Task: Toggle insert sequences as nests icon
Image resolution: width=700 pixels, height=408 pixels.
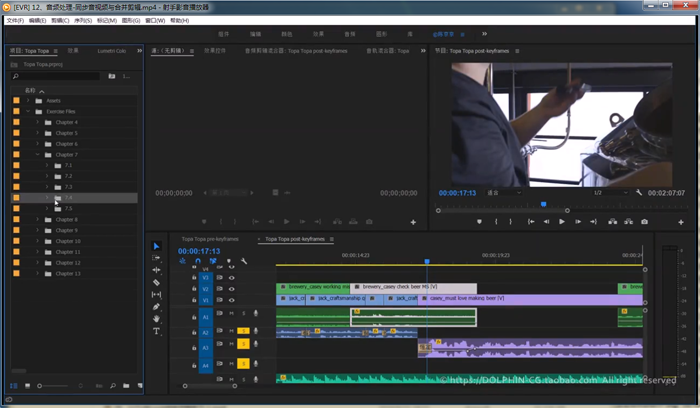Action: click(x=183, y=261)
